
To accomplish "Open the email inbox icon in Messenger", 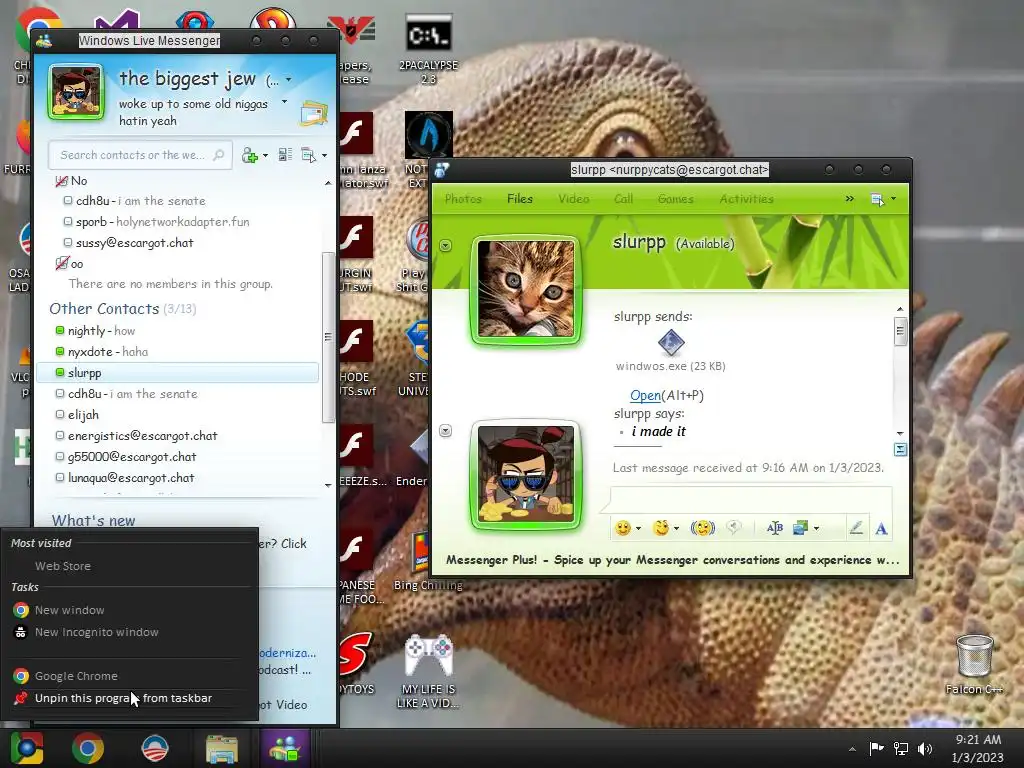I will (313, 114).
